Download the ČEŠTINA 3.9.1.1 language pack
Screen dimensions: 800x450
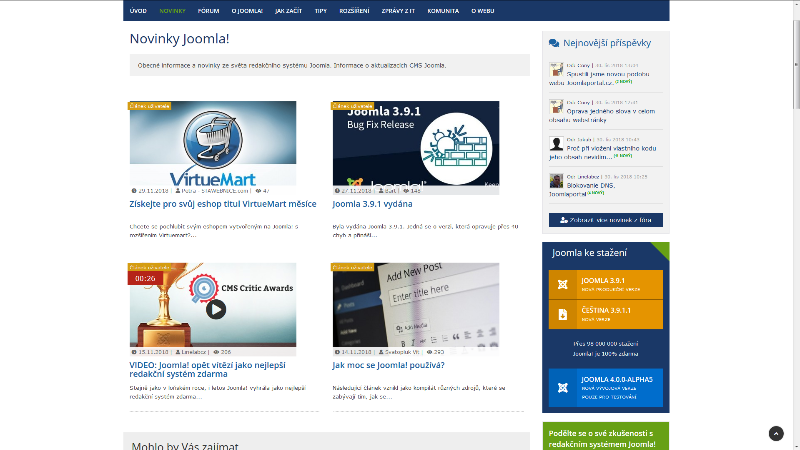point(606,314)
